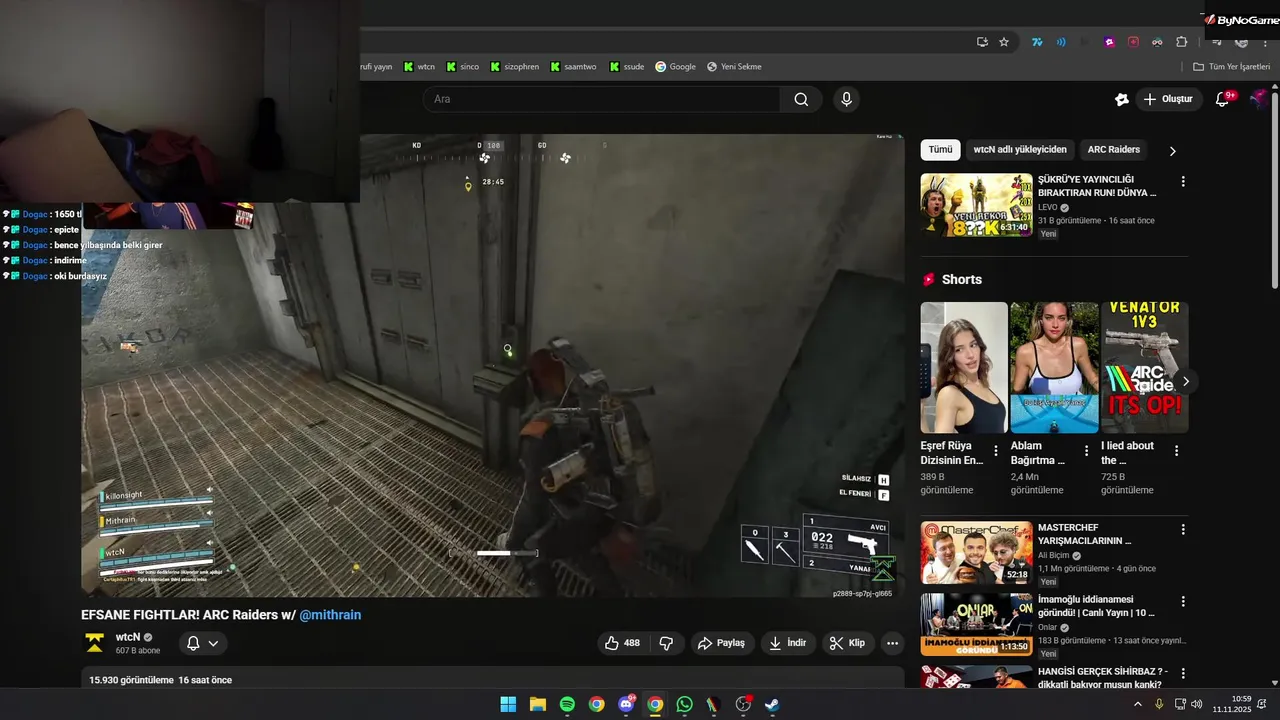The image size is (1280, 720).
Task: Click the Klip clip button
Action: (847, 643)
